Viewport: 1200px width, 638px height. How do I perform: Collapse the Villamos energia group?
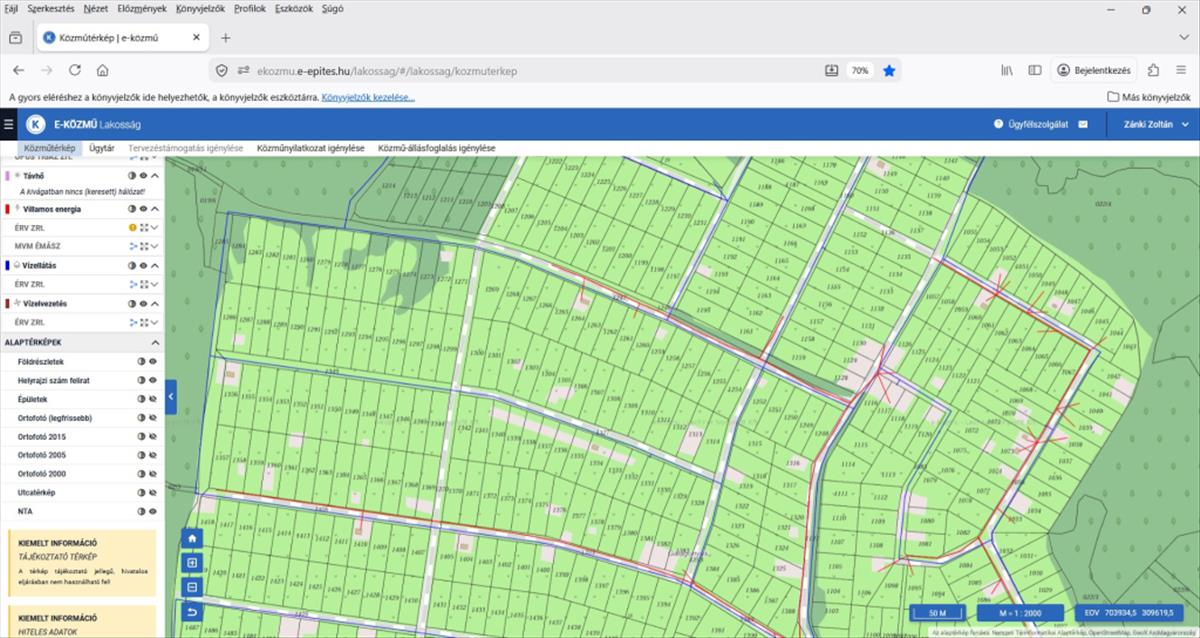click(x=155, y=209)
